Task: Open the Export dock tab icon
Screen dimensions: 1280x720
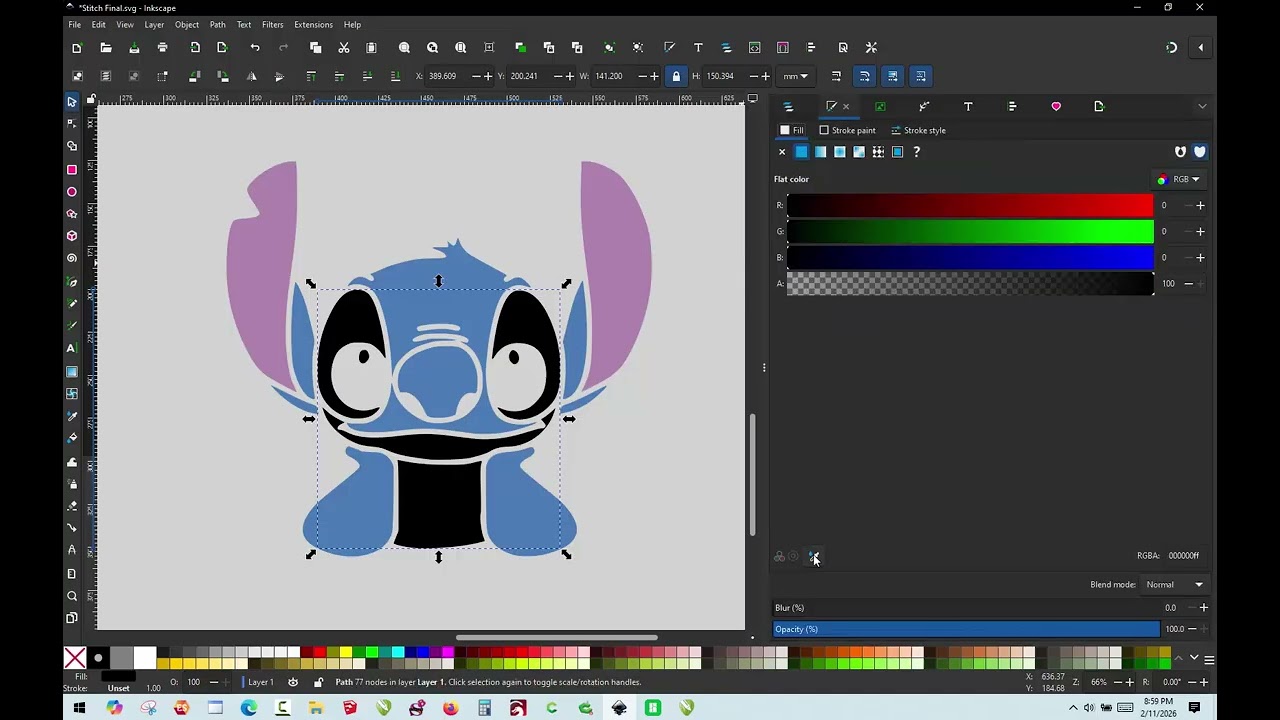Action: tap(1099, 106)
